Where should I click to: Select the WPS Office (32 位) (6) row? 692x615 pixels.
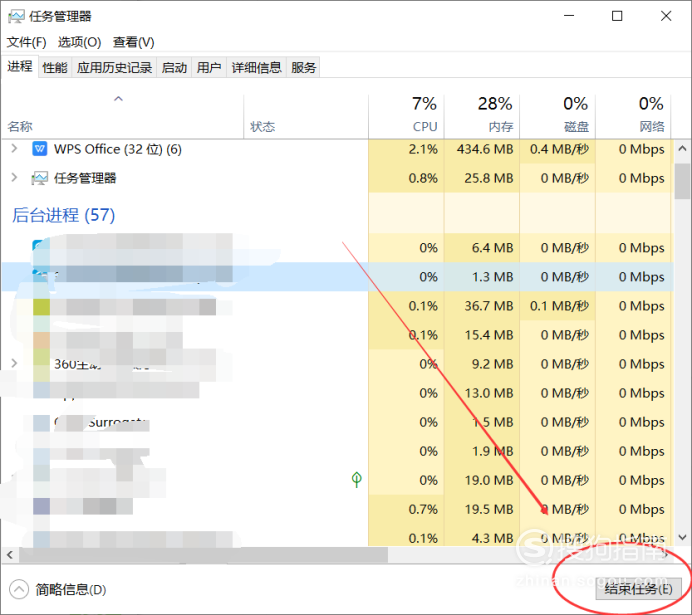pos(338,149)
